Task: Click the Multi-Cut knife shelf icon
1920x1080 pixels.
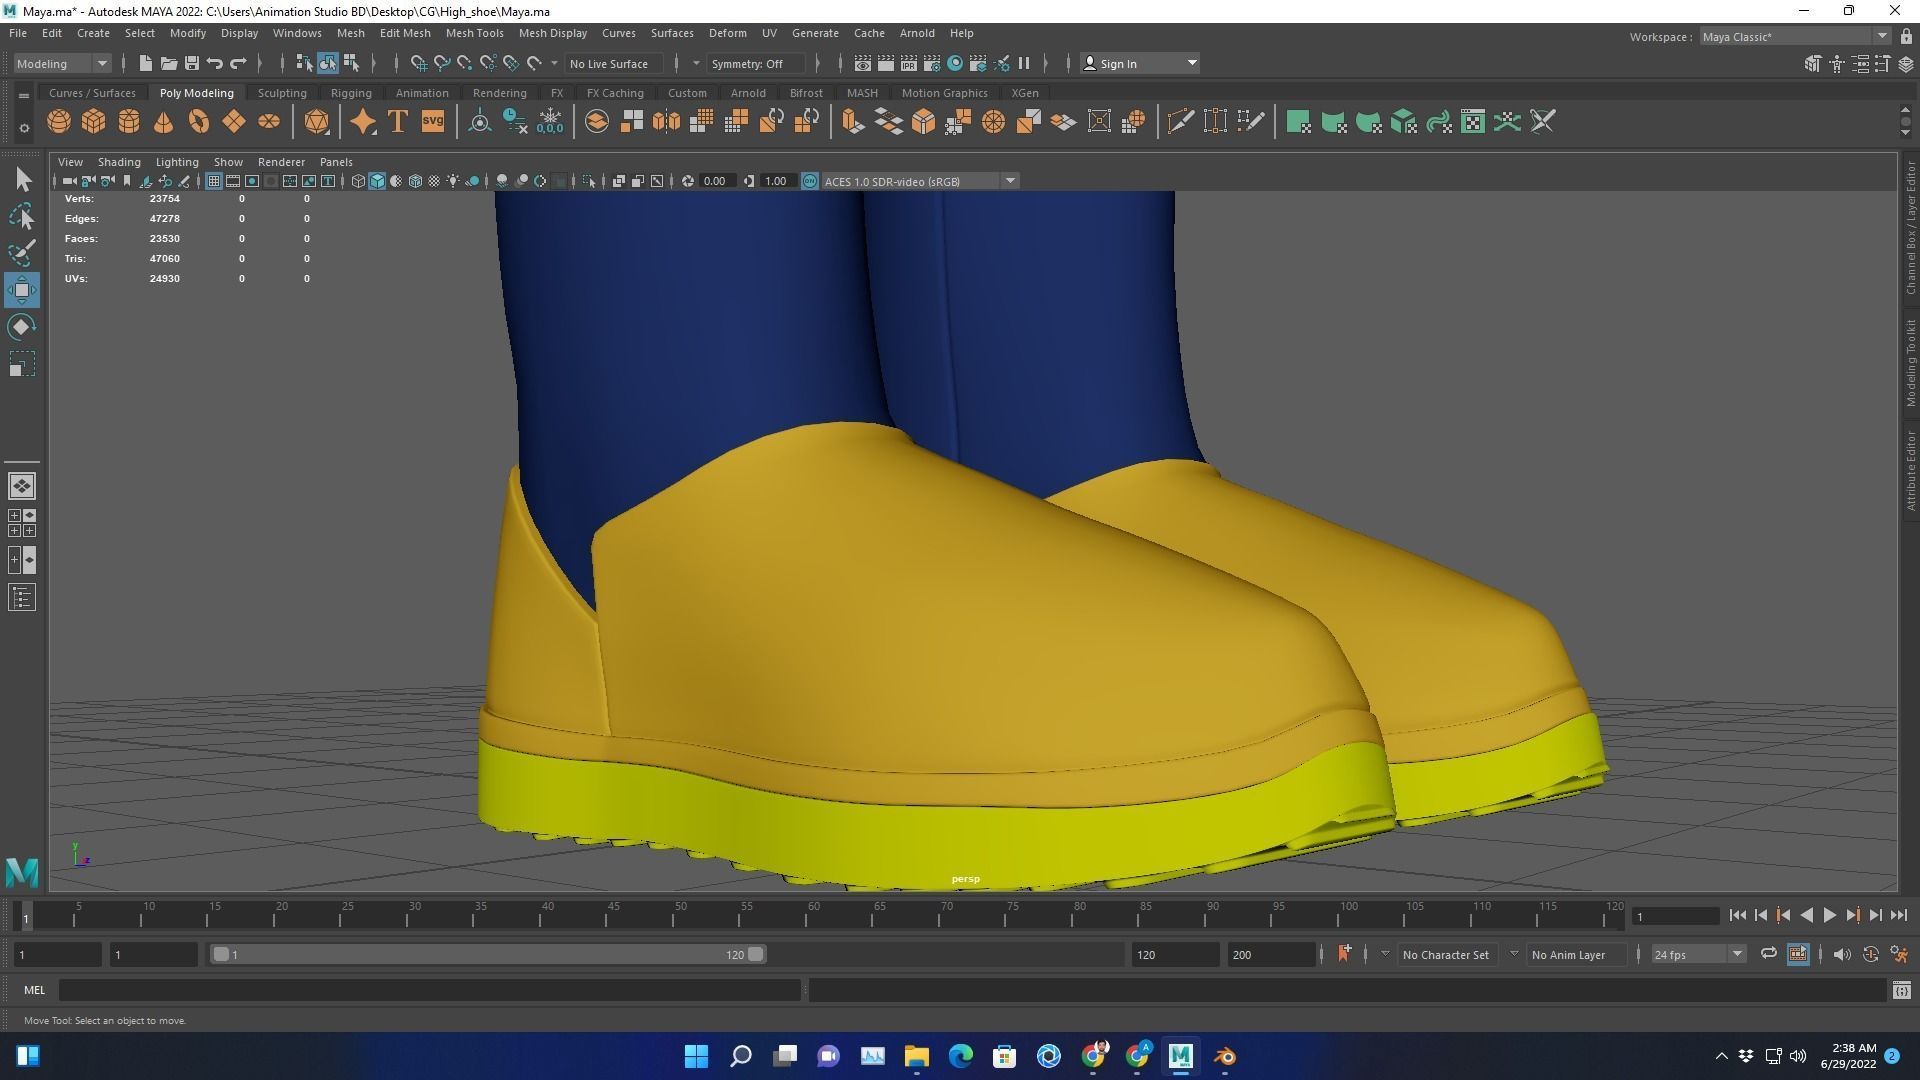Action: point(1180,122)
